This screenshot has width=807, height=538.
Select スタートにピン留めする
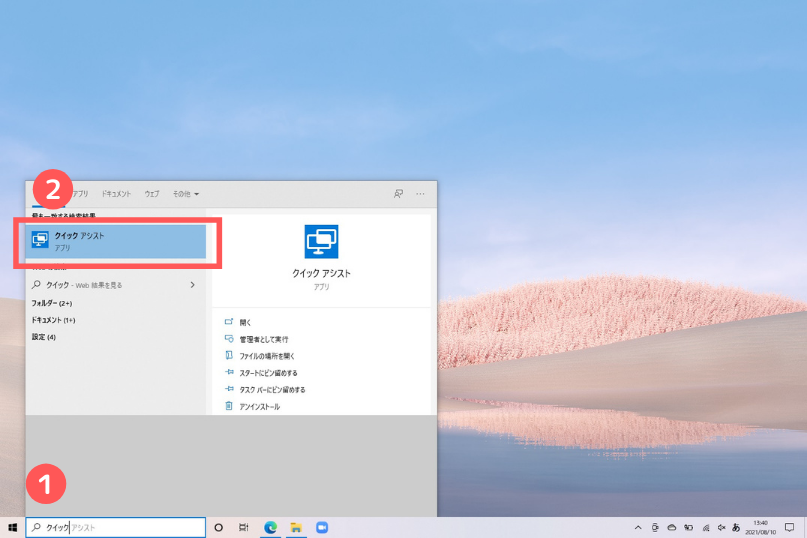click(x=269, y=373)
